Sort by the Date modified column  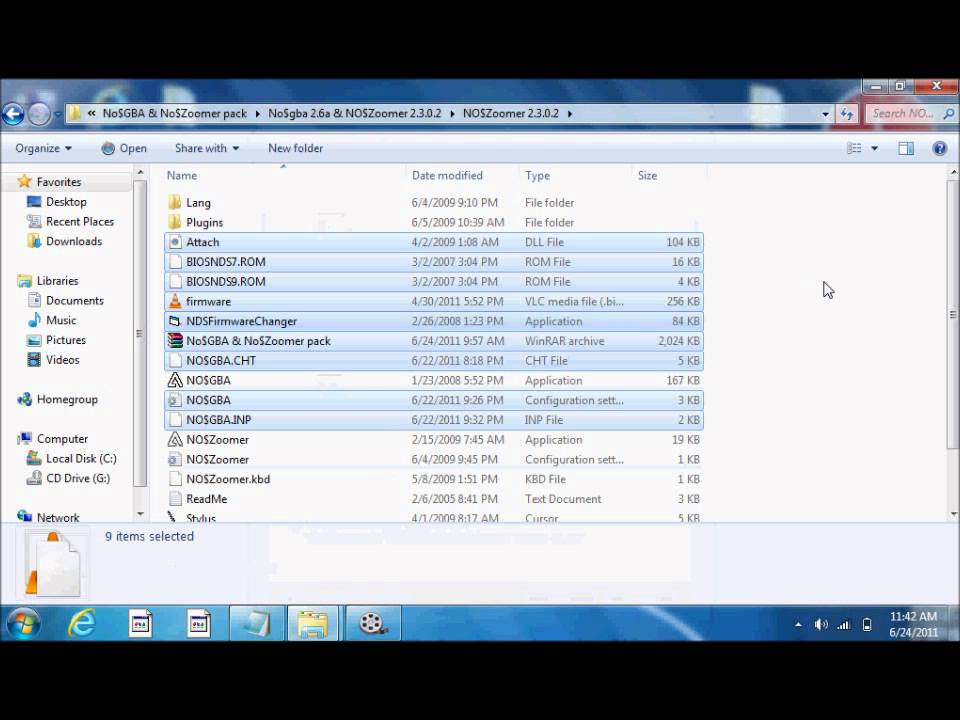(447, 176)
